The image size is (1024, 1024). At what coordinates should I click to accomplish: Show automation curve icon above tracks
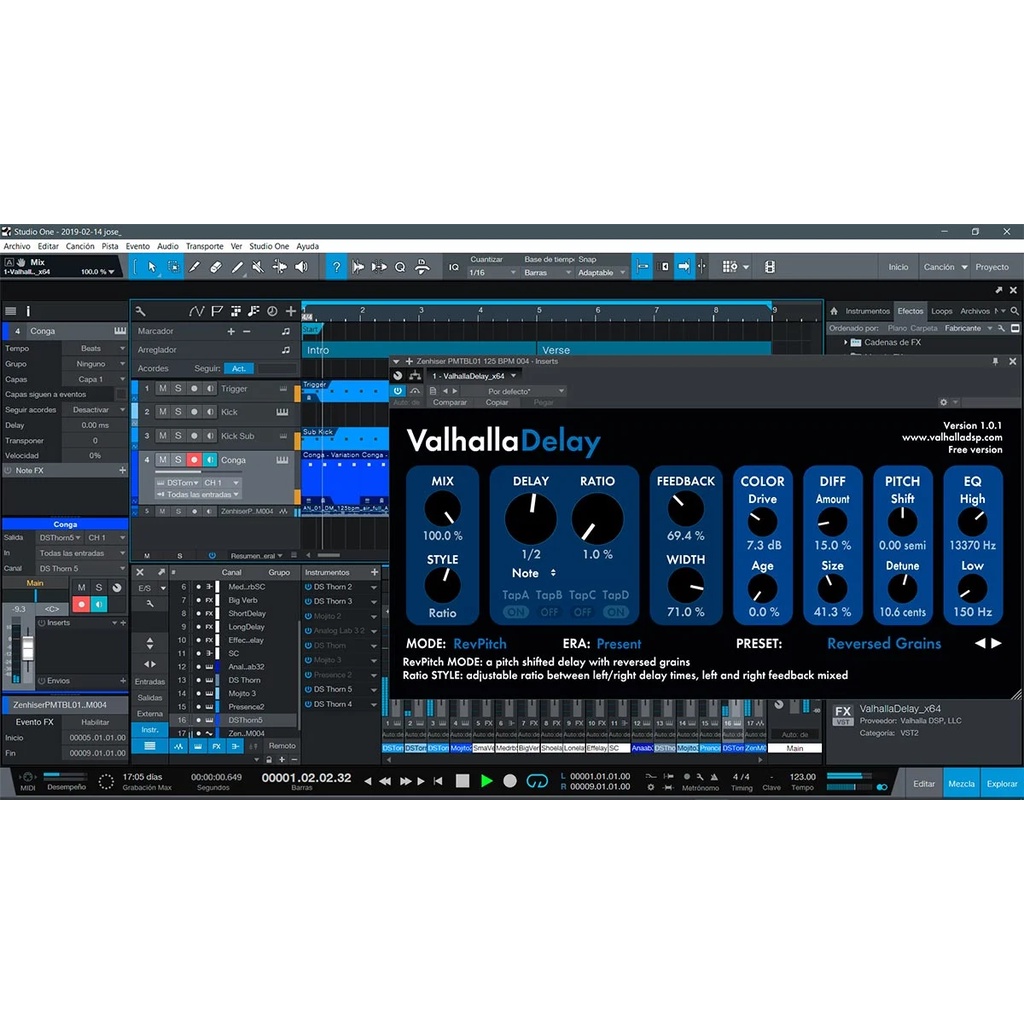pos(195,312)
